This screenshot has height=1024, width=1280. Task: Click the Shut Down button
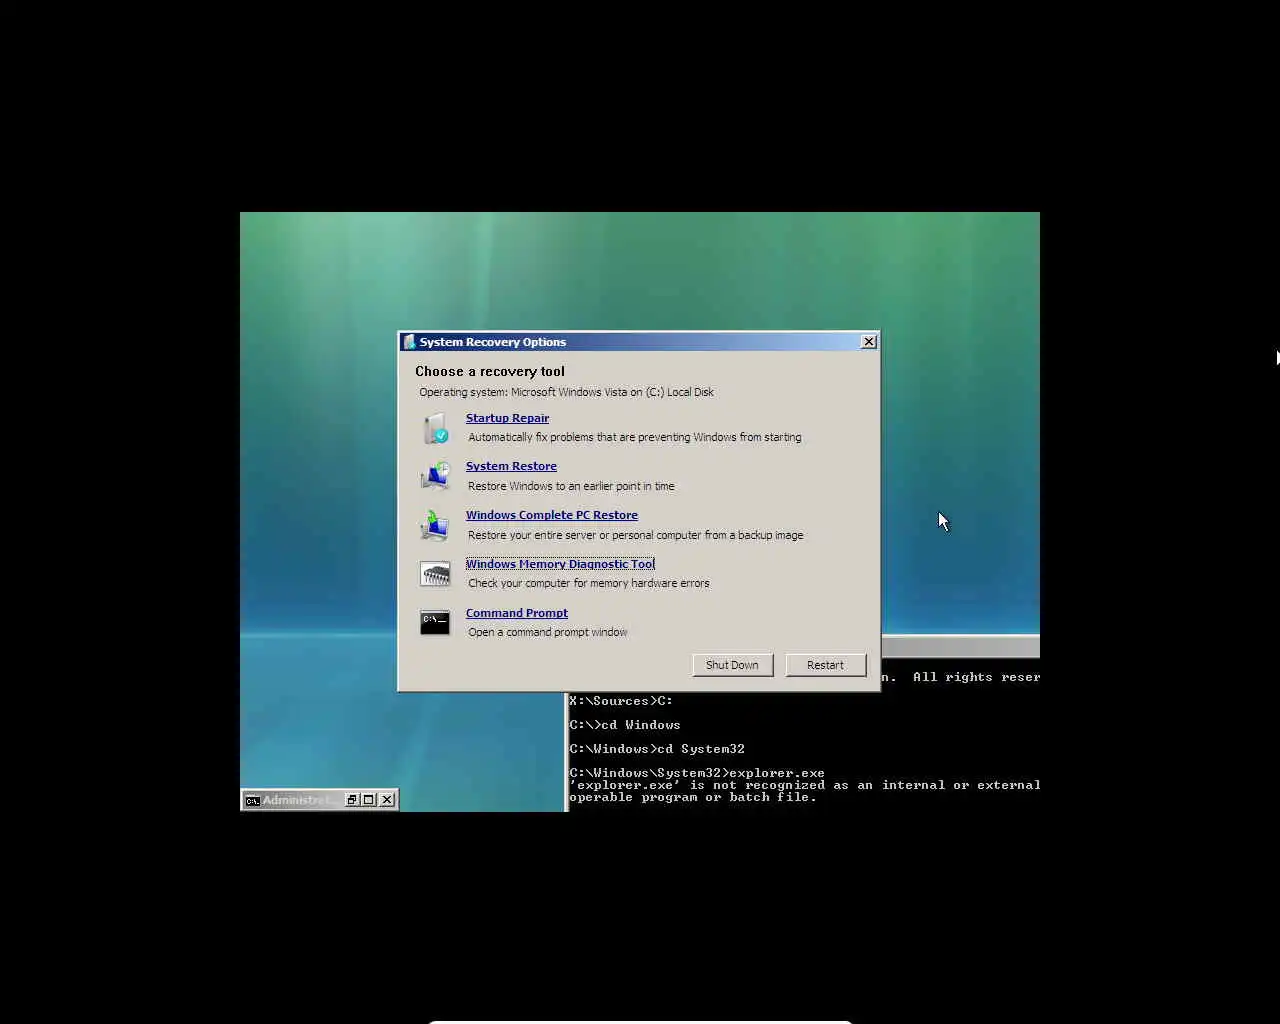click(x=732, y=665)
